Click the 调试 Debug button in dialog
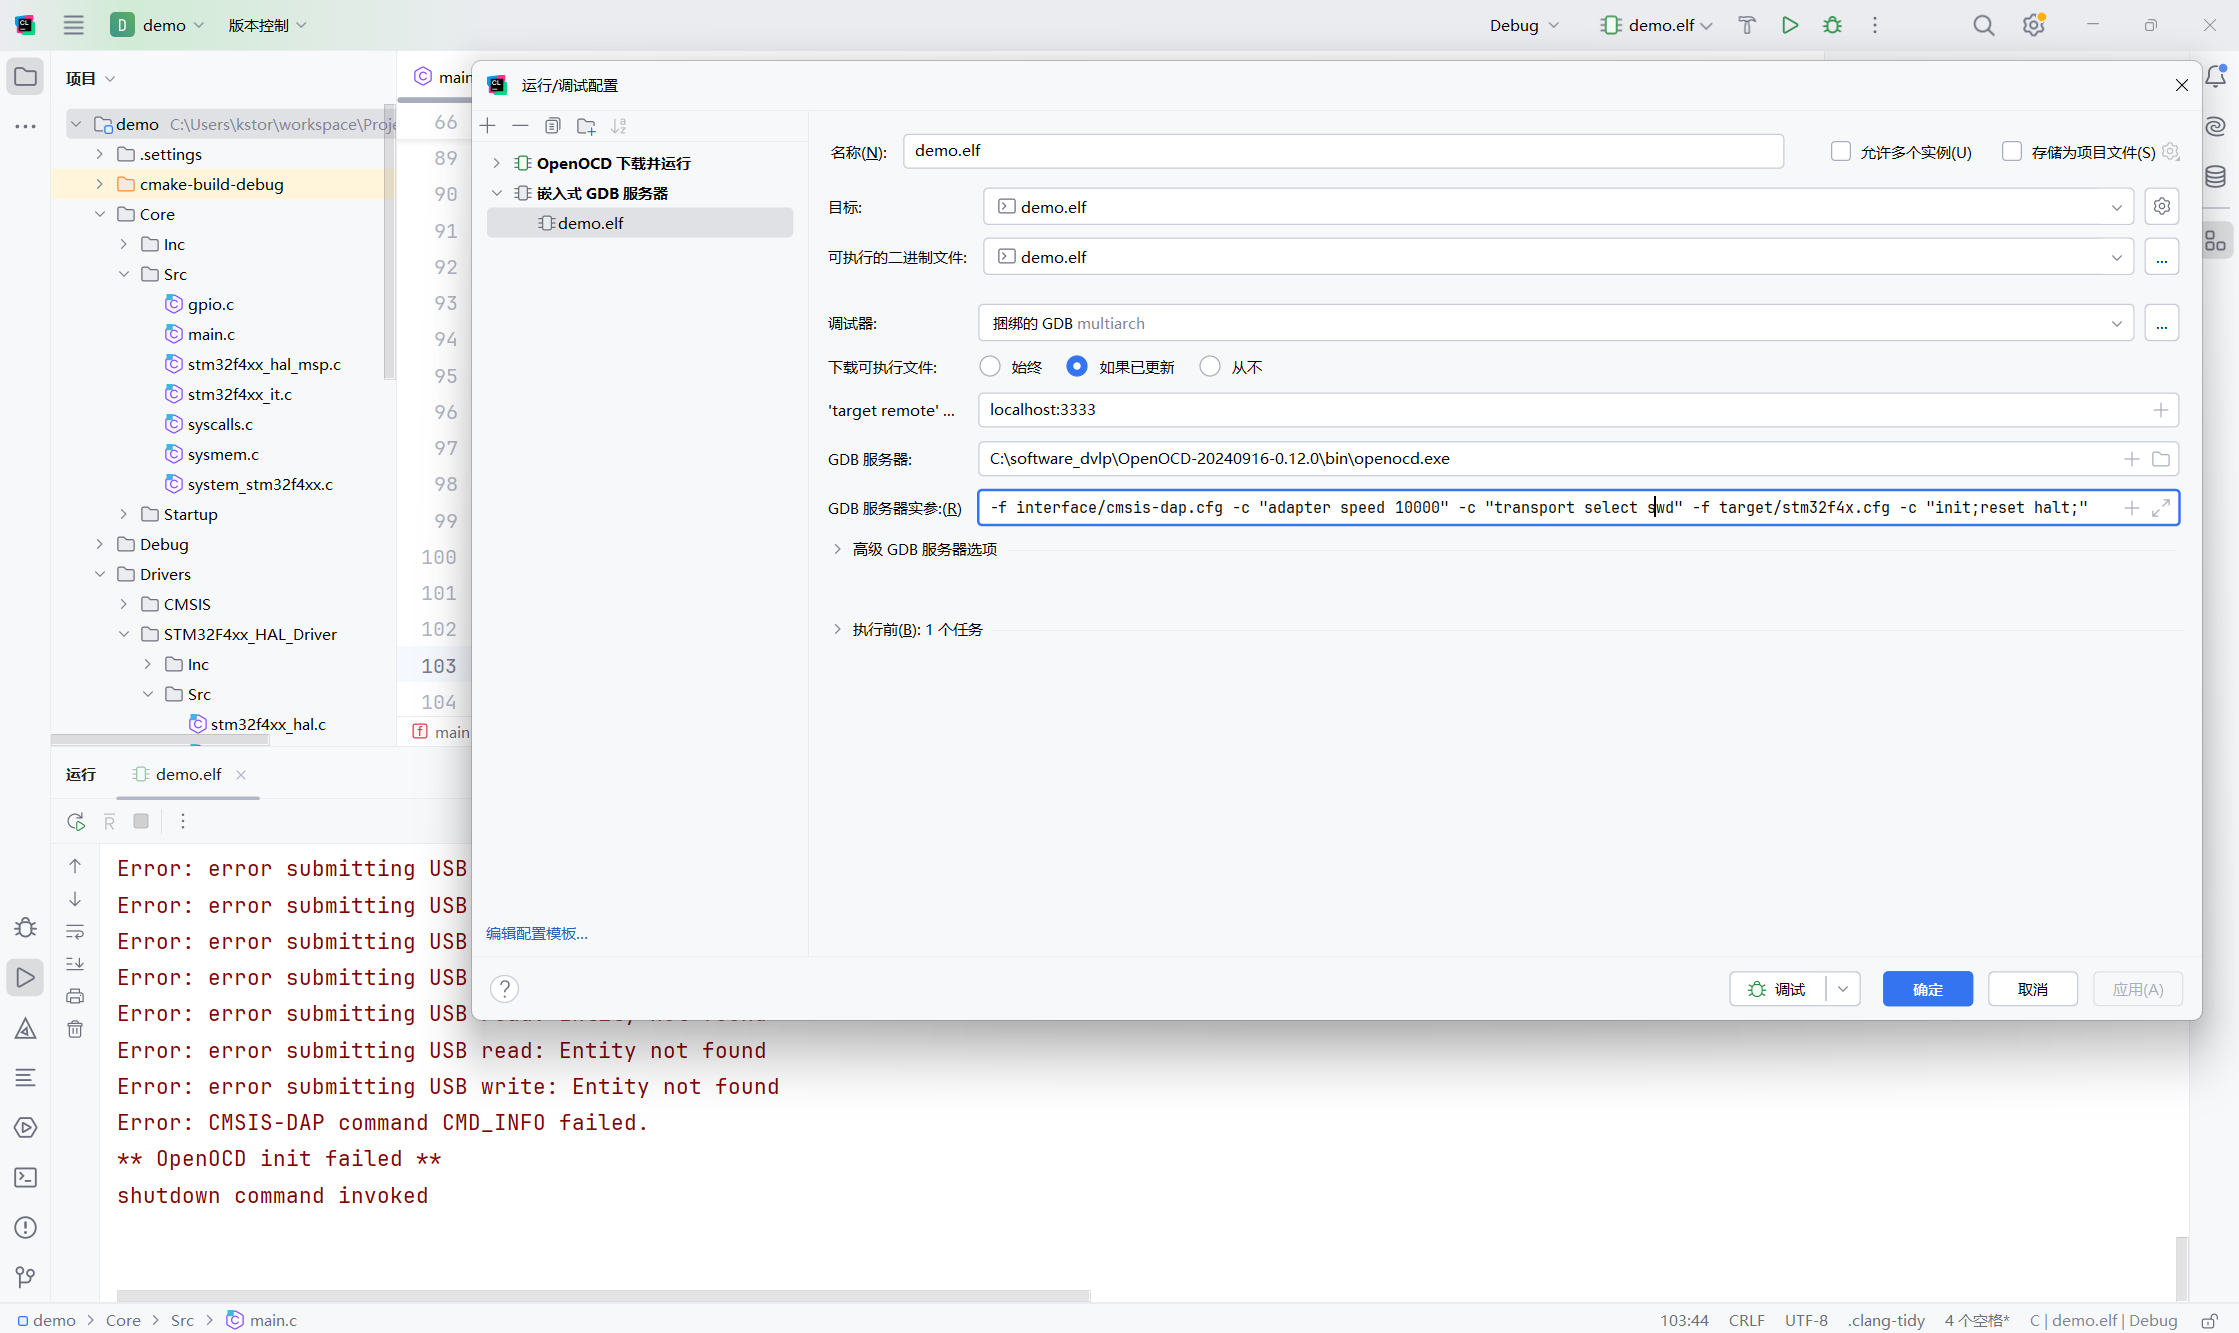This screenshot has height=1333, width=2239. pyautogui.click(x=1778, y=989)
